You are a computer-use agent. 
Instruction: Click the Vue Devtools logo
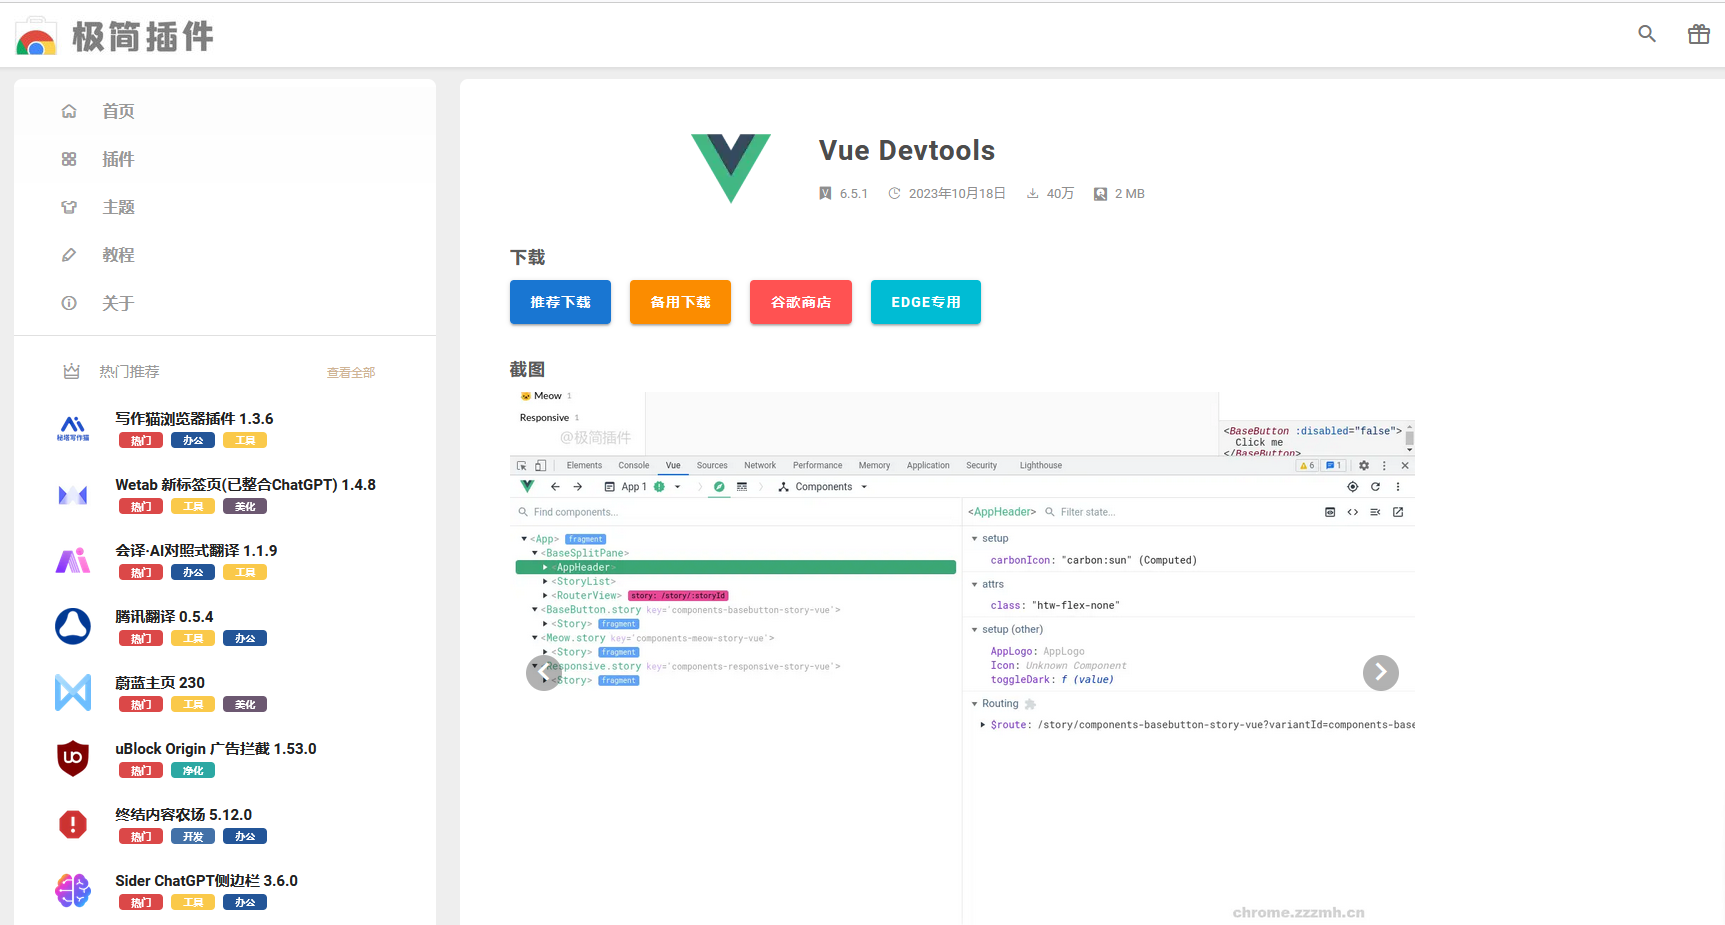coord(731,168)
